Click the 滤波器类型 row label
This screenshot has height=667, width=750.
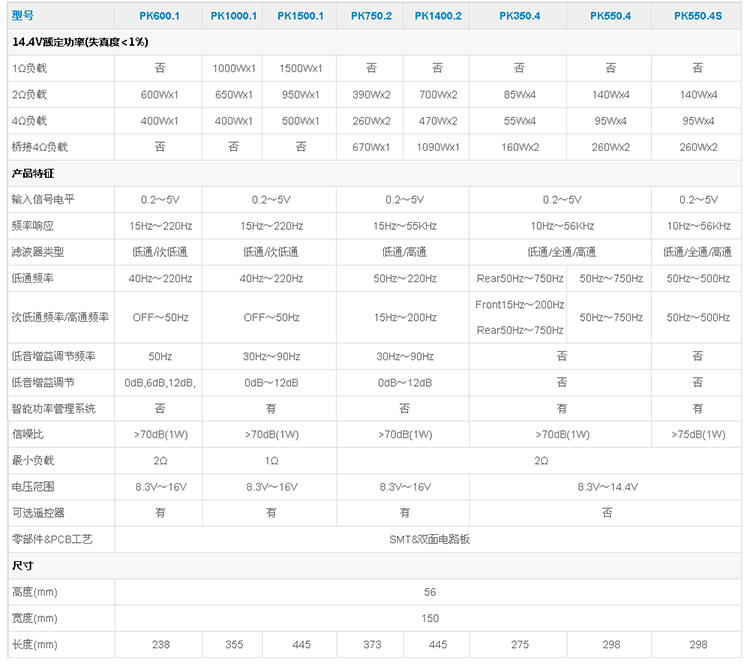point(38,252)
